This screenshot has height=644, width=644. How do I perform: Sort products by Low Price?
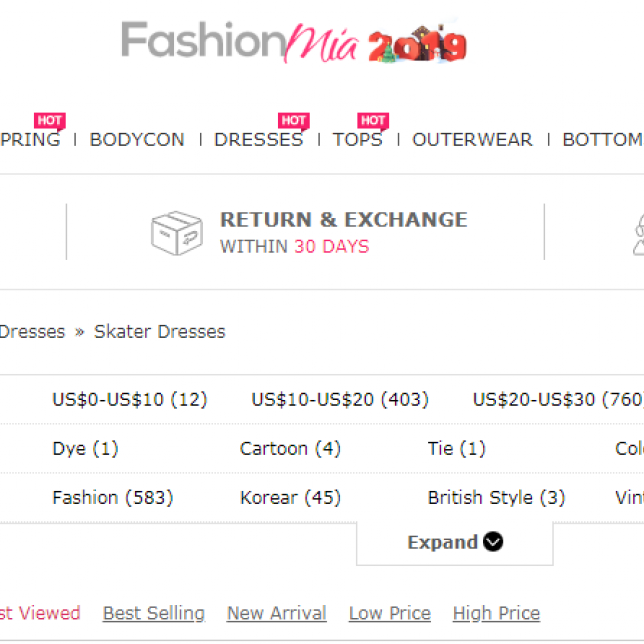pos(390,613)
